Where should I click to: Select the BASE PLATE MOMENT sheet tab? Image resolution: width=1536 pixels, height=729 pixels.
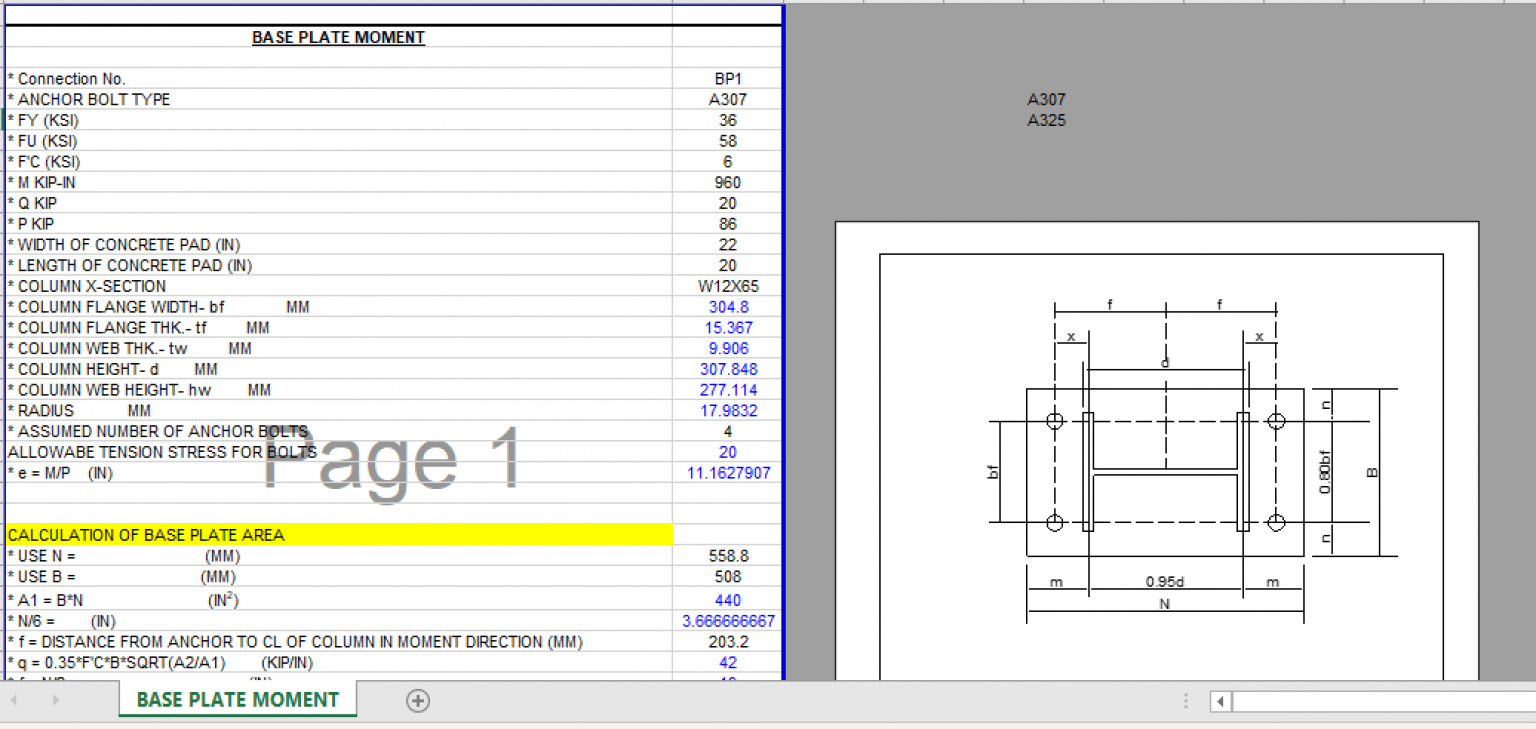(237, 700)
